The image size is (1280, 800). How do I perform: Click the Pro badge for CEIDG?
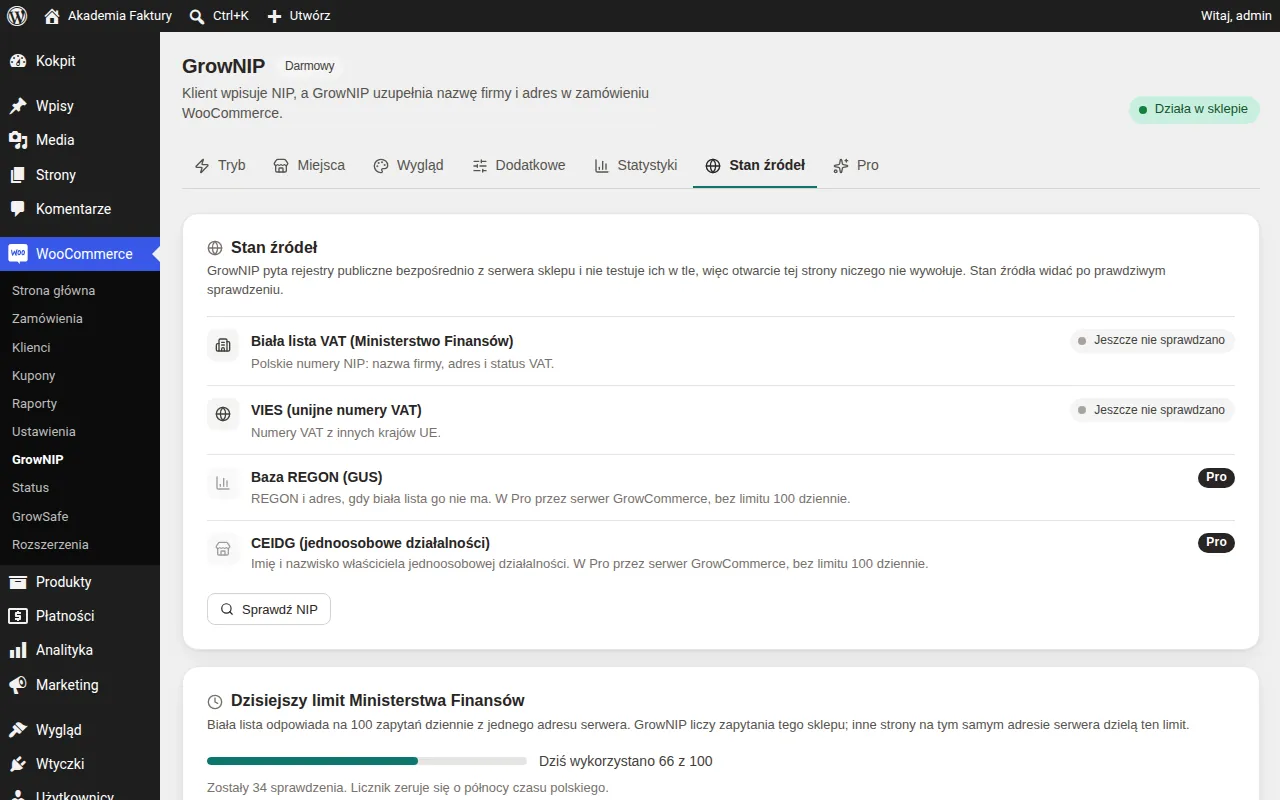pos(1216,543)
